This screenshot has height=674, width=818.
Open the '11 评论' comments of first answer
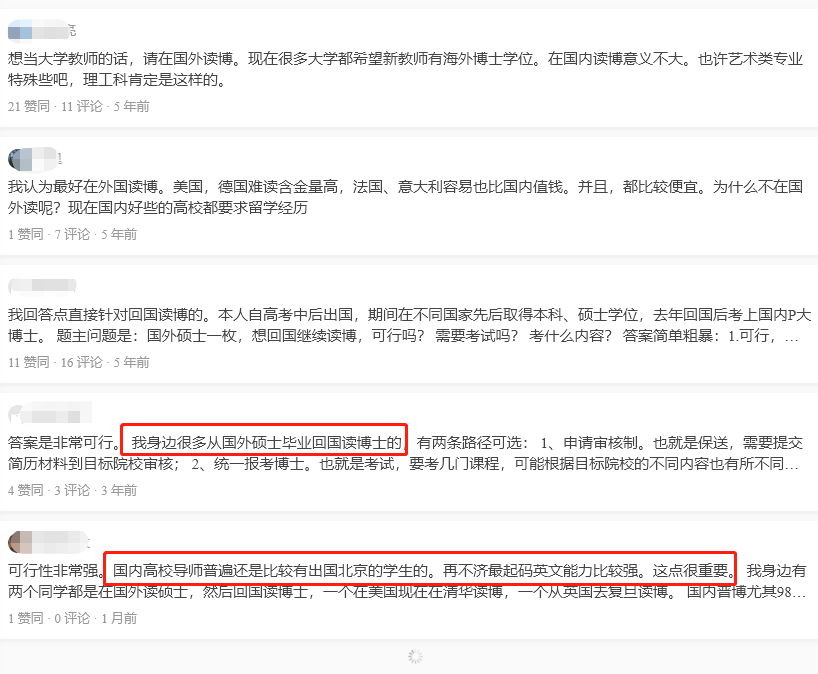click(x=81, y=106)
